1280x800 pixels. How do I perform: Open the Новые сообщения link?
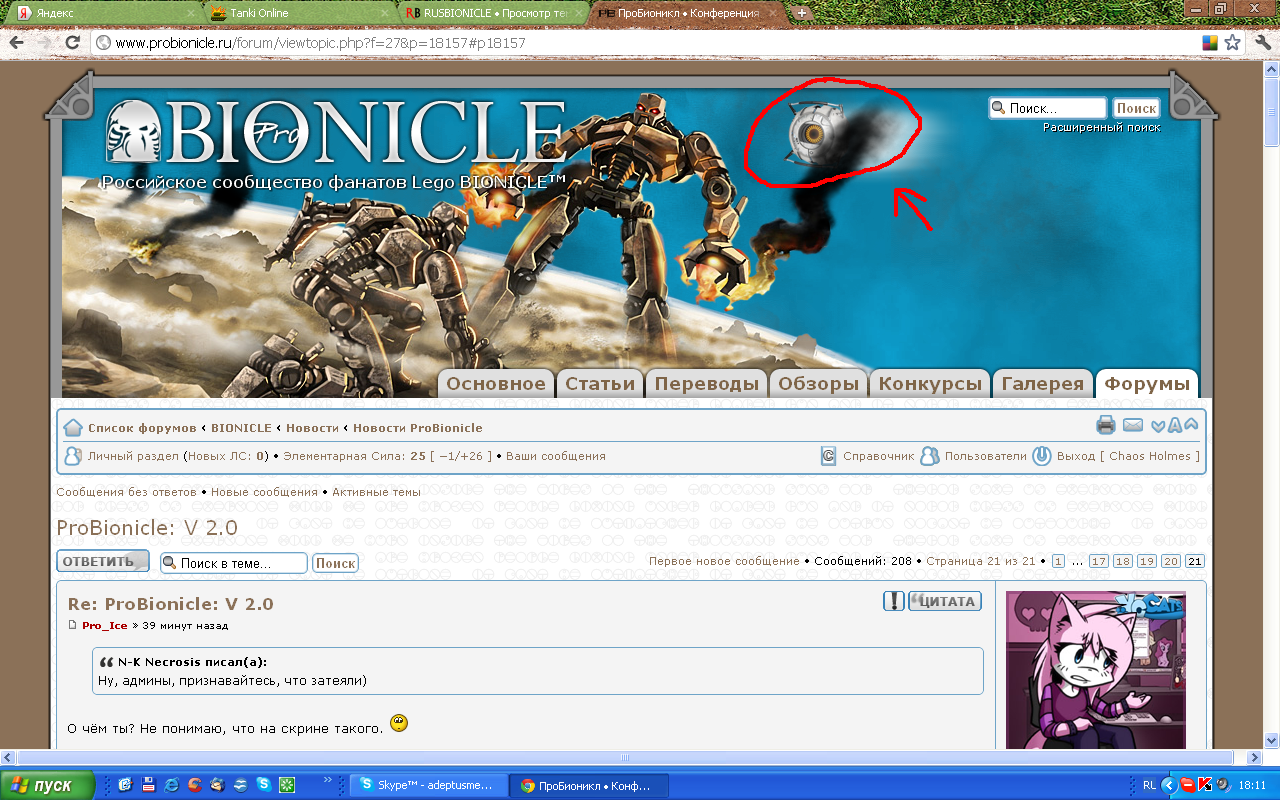coord(266,492)
